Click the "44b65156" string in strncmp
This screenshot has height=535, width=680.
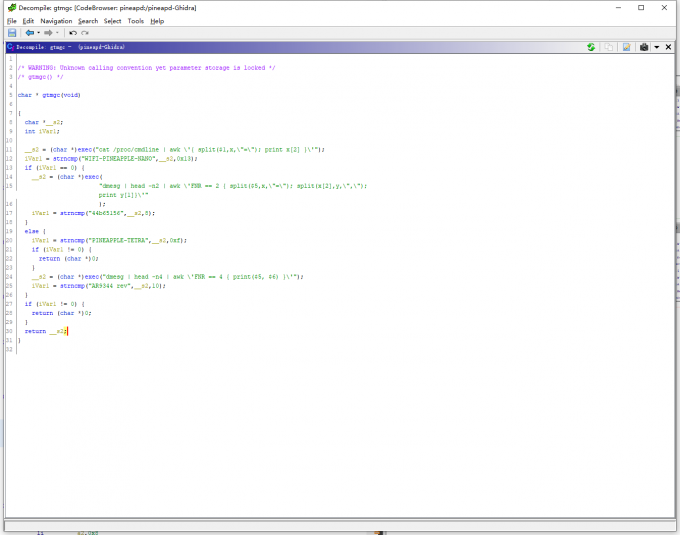click(x=107, y=213)
